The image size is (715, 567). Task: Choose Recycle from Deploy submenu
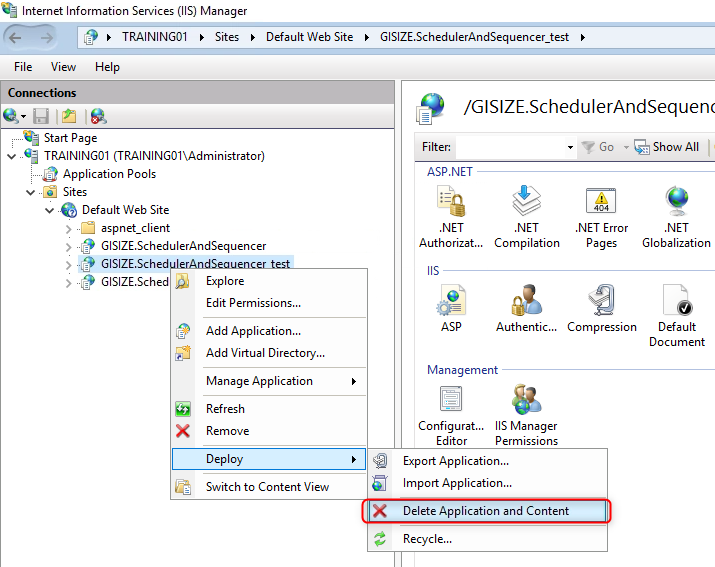487,539
